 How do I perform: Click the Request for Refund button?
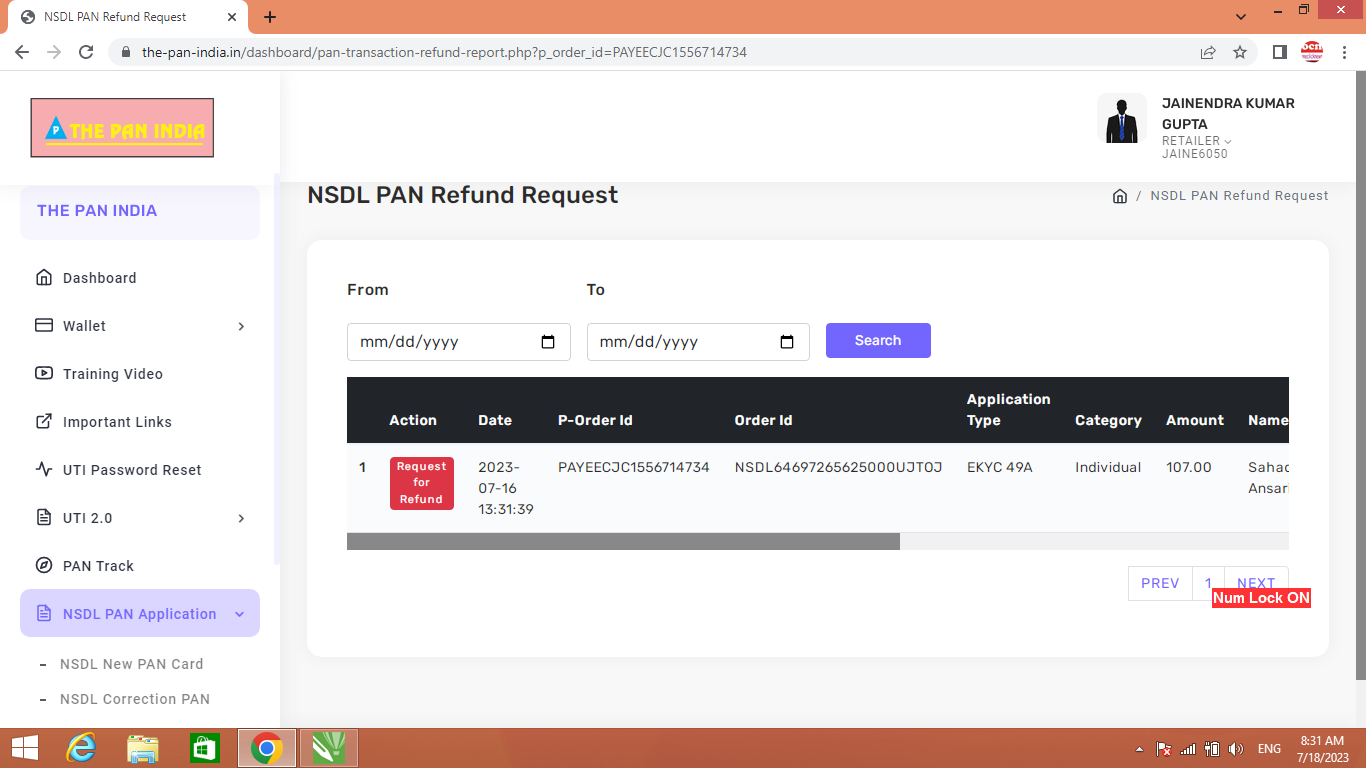(x=421, y=483)
